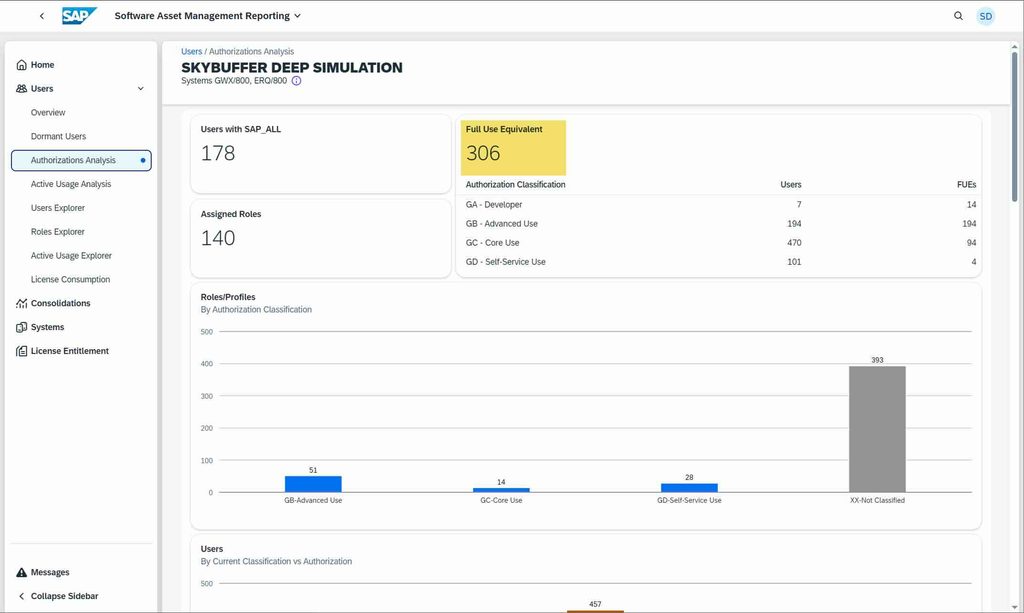Click the Systems label in sidebar
Viewport: 1024px width, 613px height.
point(48,327)
